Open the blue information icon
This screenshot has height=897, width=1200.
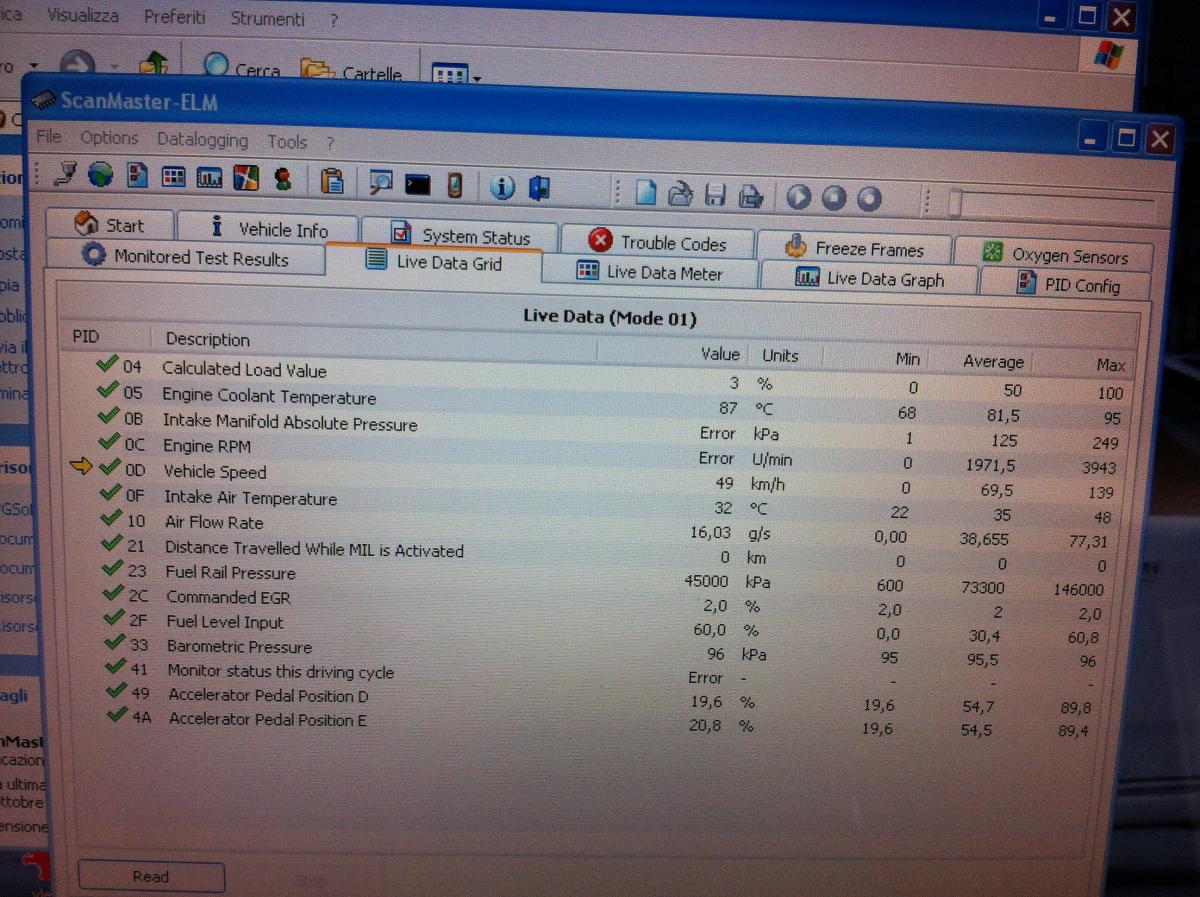pyautogui.click(x=502, y=187)
